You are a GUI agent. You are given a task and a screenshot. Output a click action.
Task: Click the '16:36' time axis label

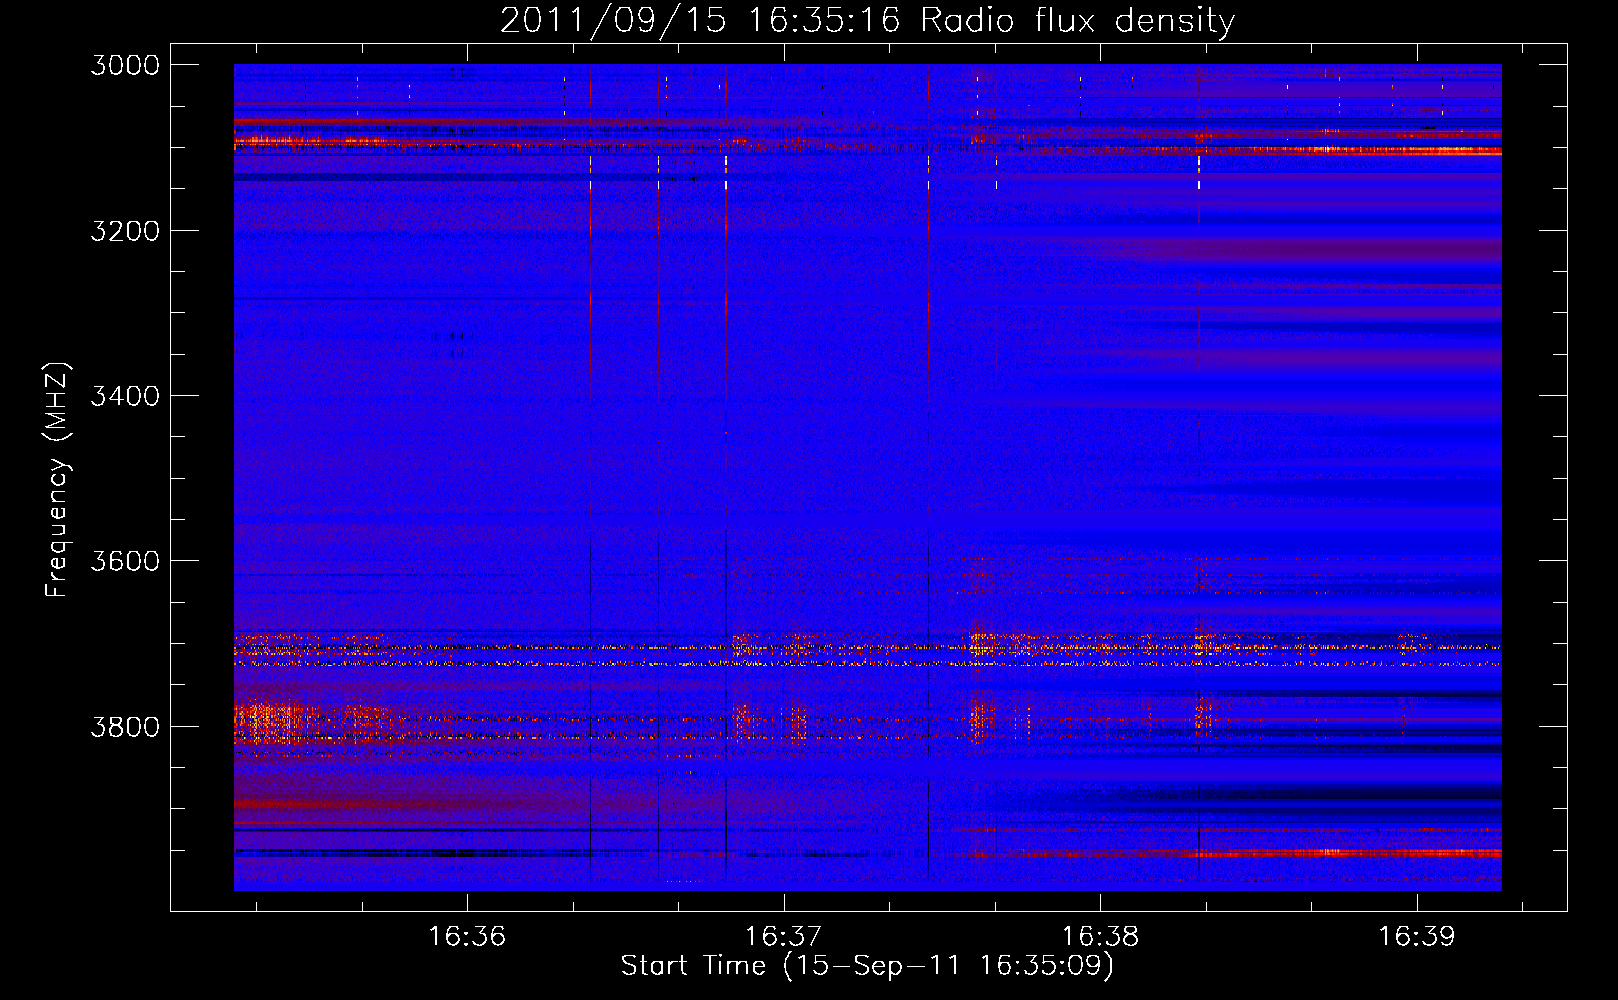click(x=467, y=937)
